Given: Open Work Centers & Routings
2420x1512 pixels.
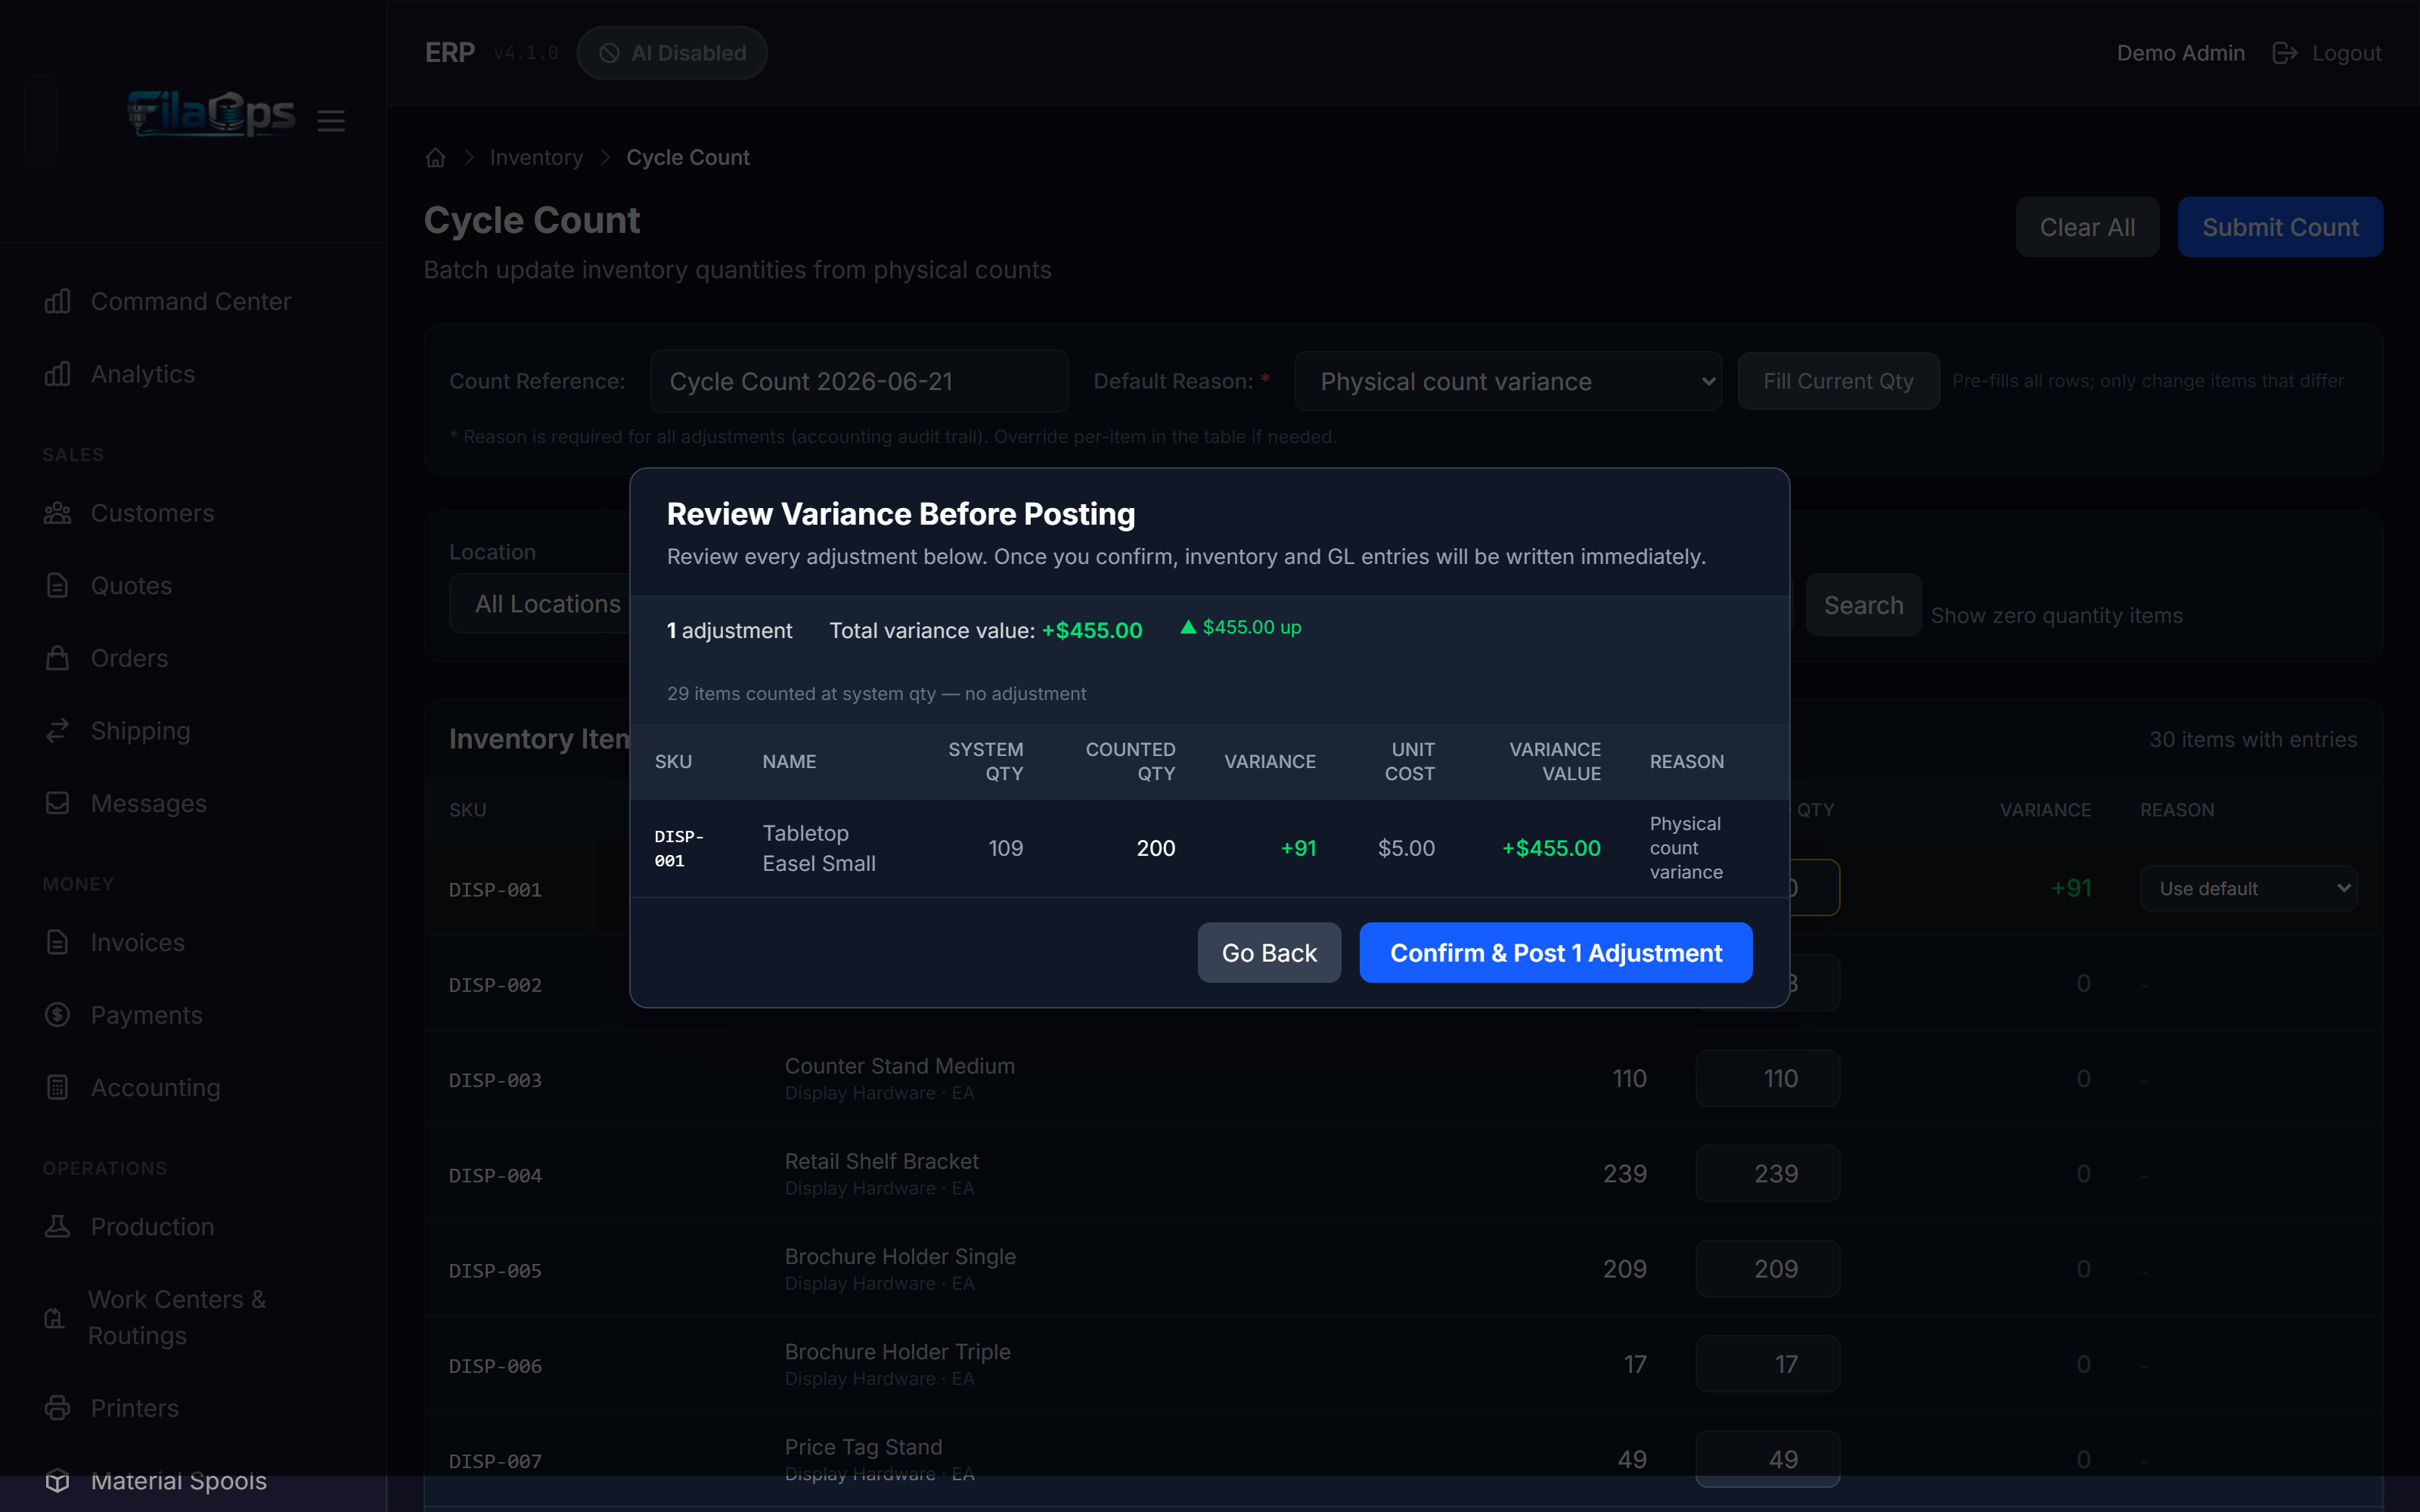Looking at the screenshot, I should coord(177,1317).
